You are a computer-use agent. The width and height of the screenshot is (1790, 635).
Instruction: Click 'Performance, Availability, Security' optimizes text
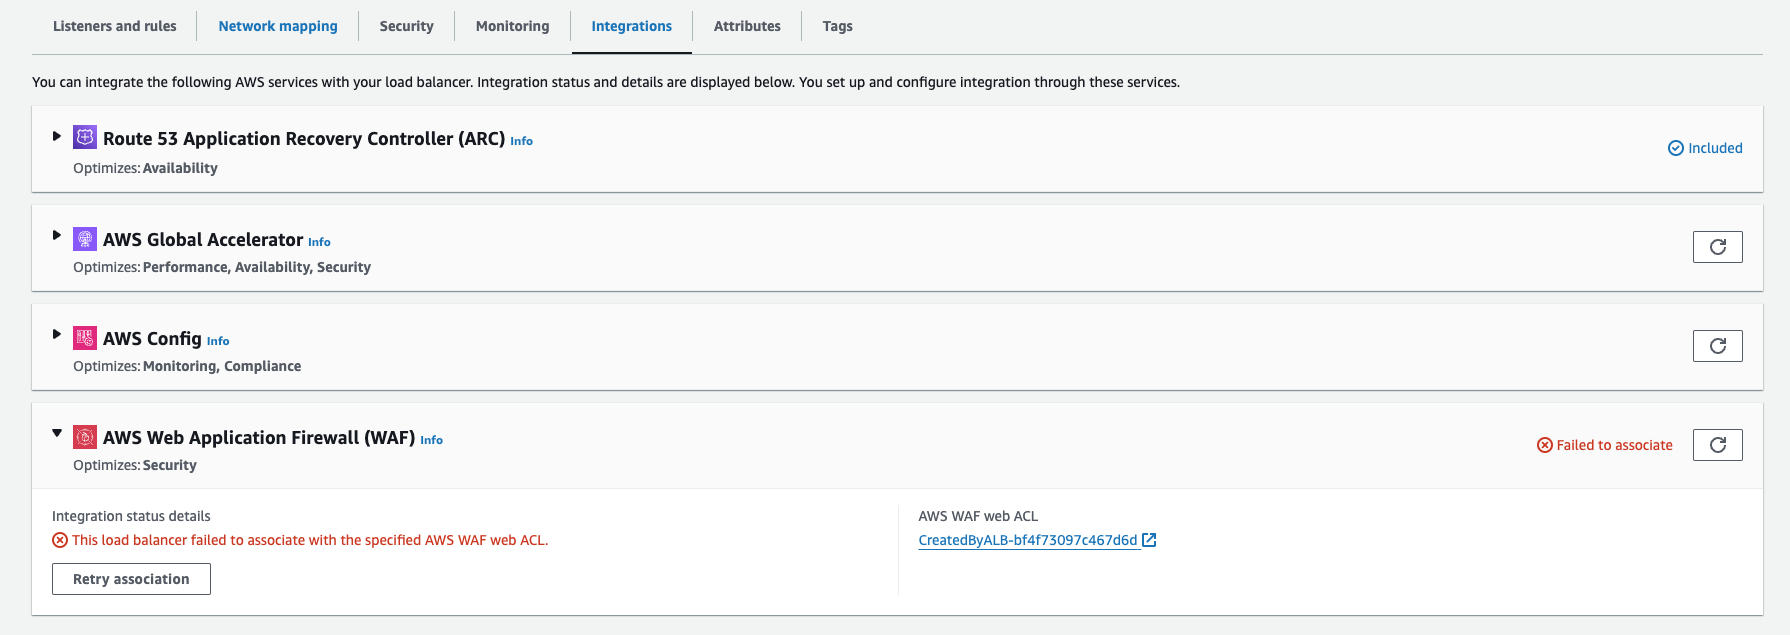pos(257,267)
